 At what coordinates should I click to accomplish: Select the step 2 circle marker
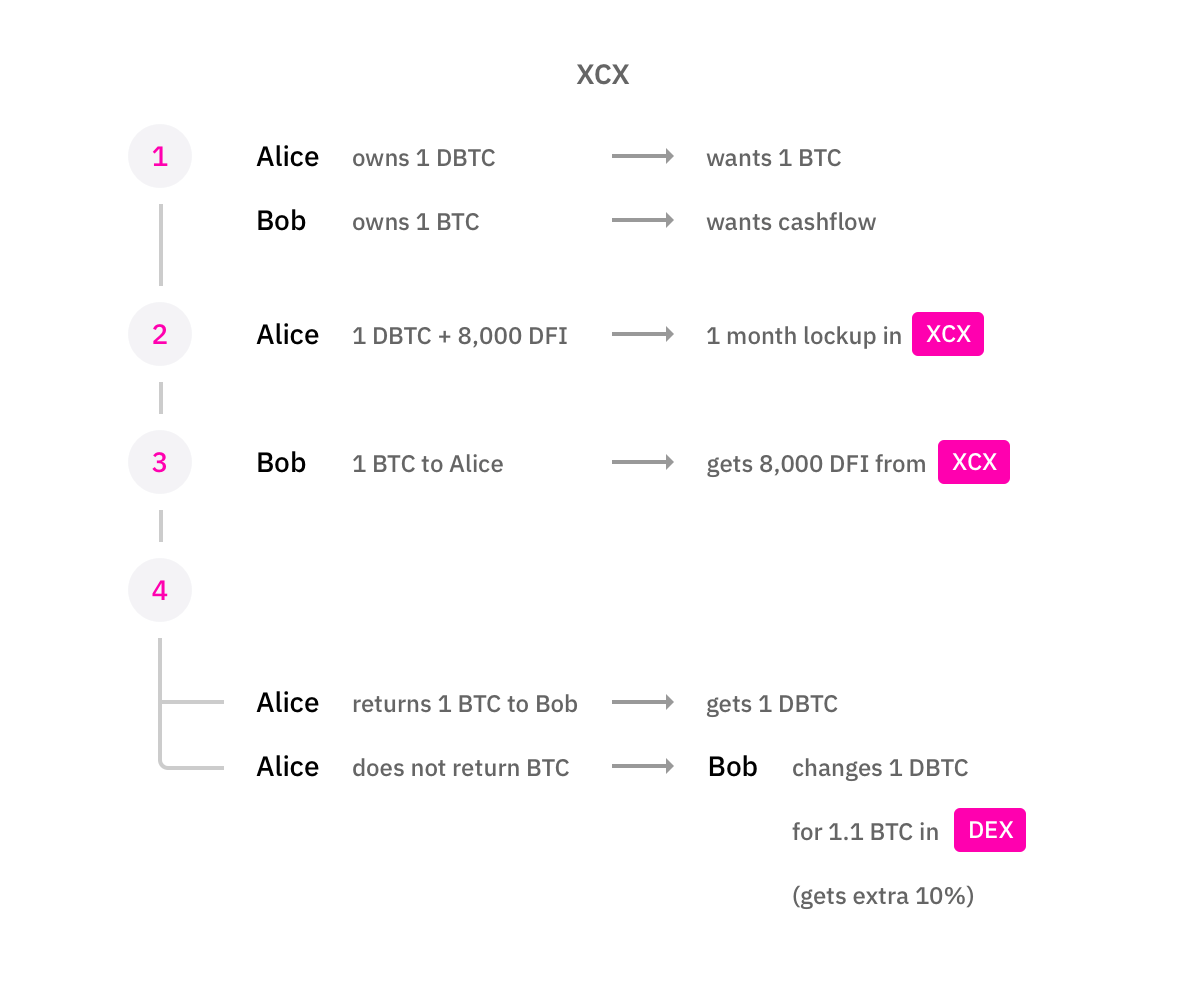coord(160,334)
